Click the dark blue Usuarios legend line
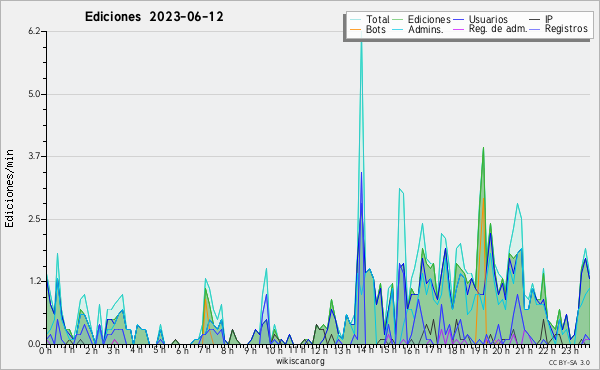The height and width of the screenshot is (370, 600). [x=458, y=19]
